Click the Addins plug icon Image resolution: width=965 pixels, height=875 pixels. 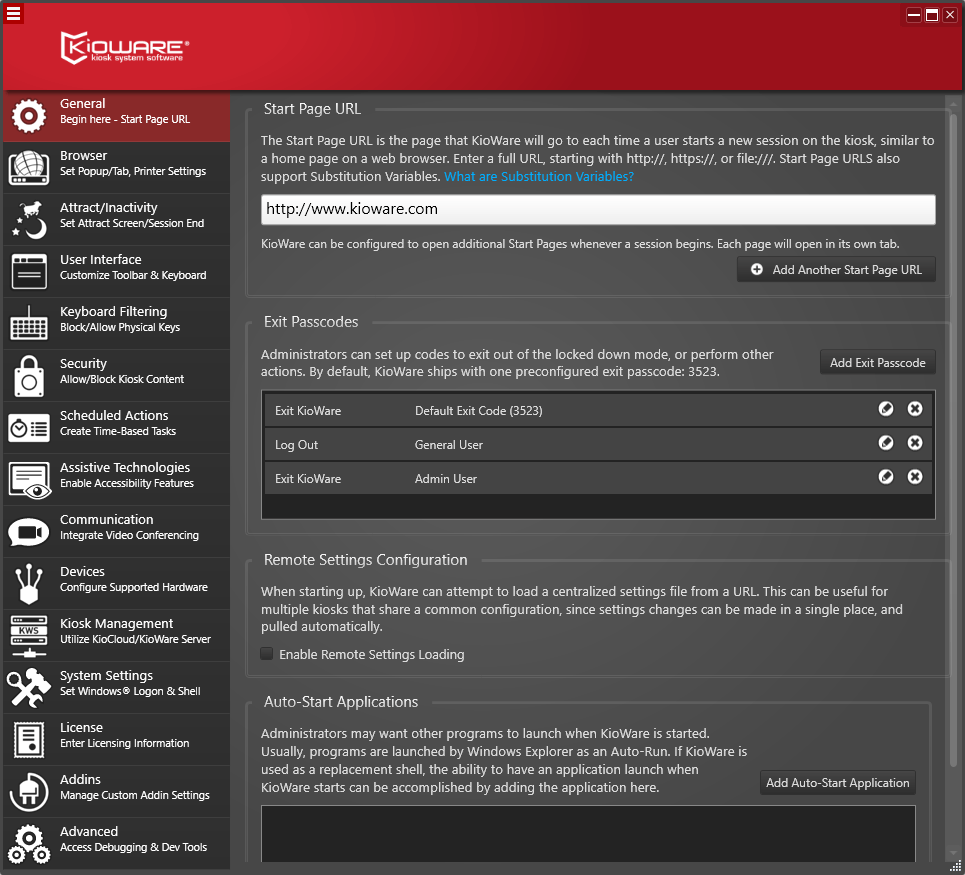(x=29, y=793)
